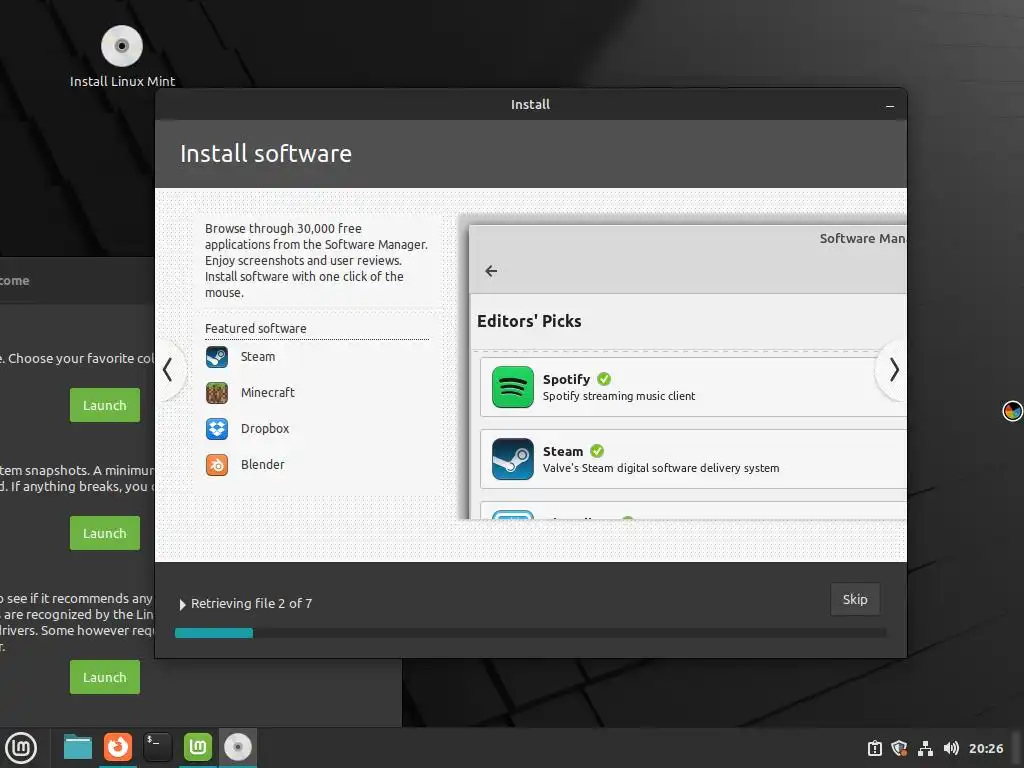Click the Minecraft icon in Featured software
The height and width of the screenshot is (768, 1024).
217,393
